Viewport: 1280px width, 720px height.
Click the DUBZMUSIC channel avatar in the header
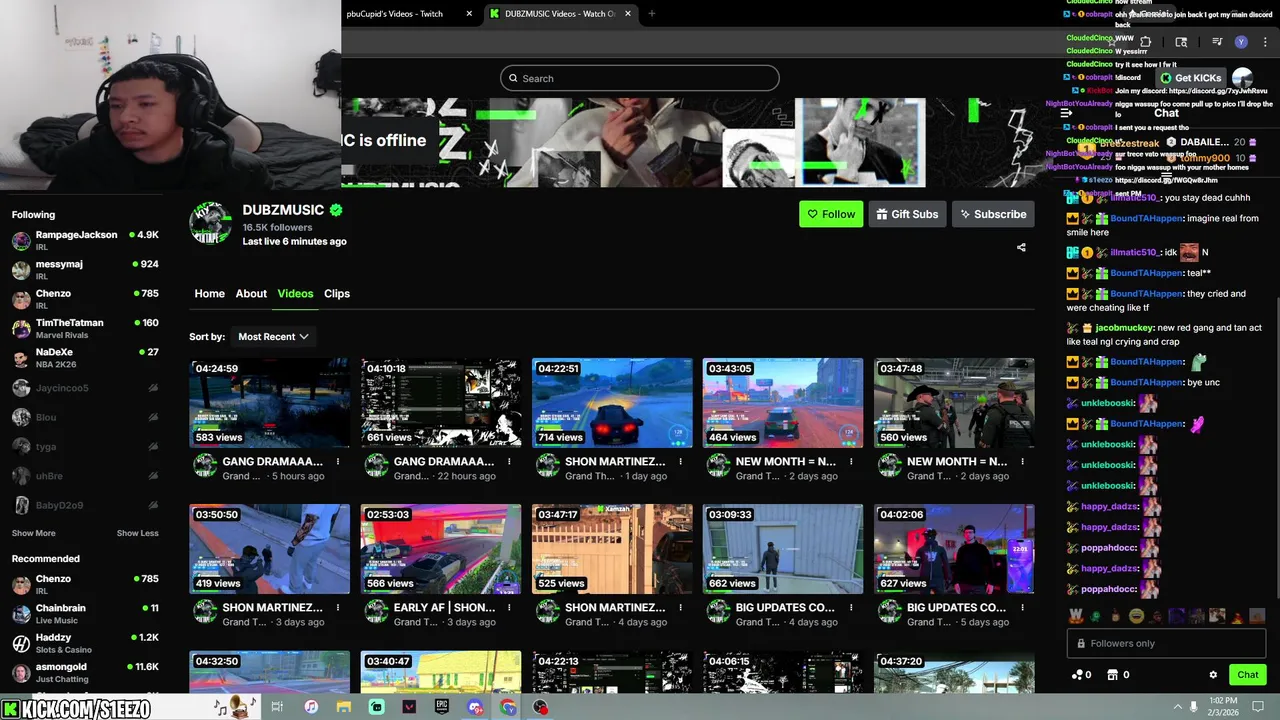click(211, 223)
